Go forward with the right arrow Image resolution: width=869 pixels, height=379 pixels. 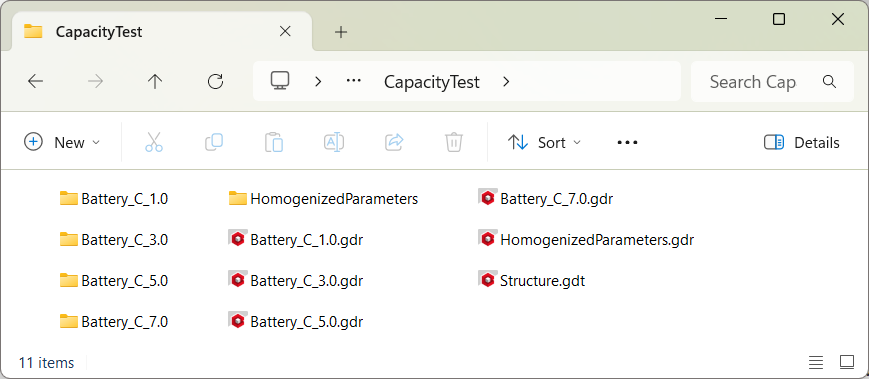95,82
